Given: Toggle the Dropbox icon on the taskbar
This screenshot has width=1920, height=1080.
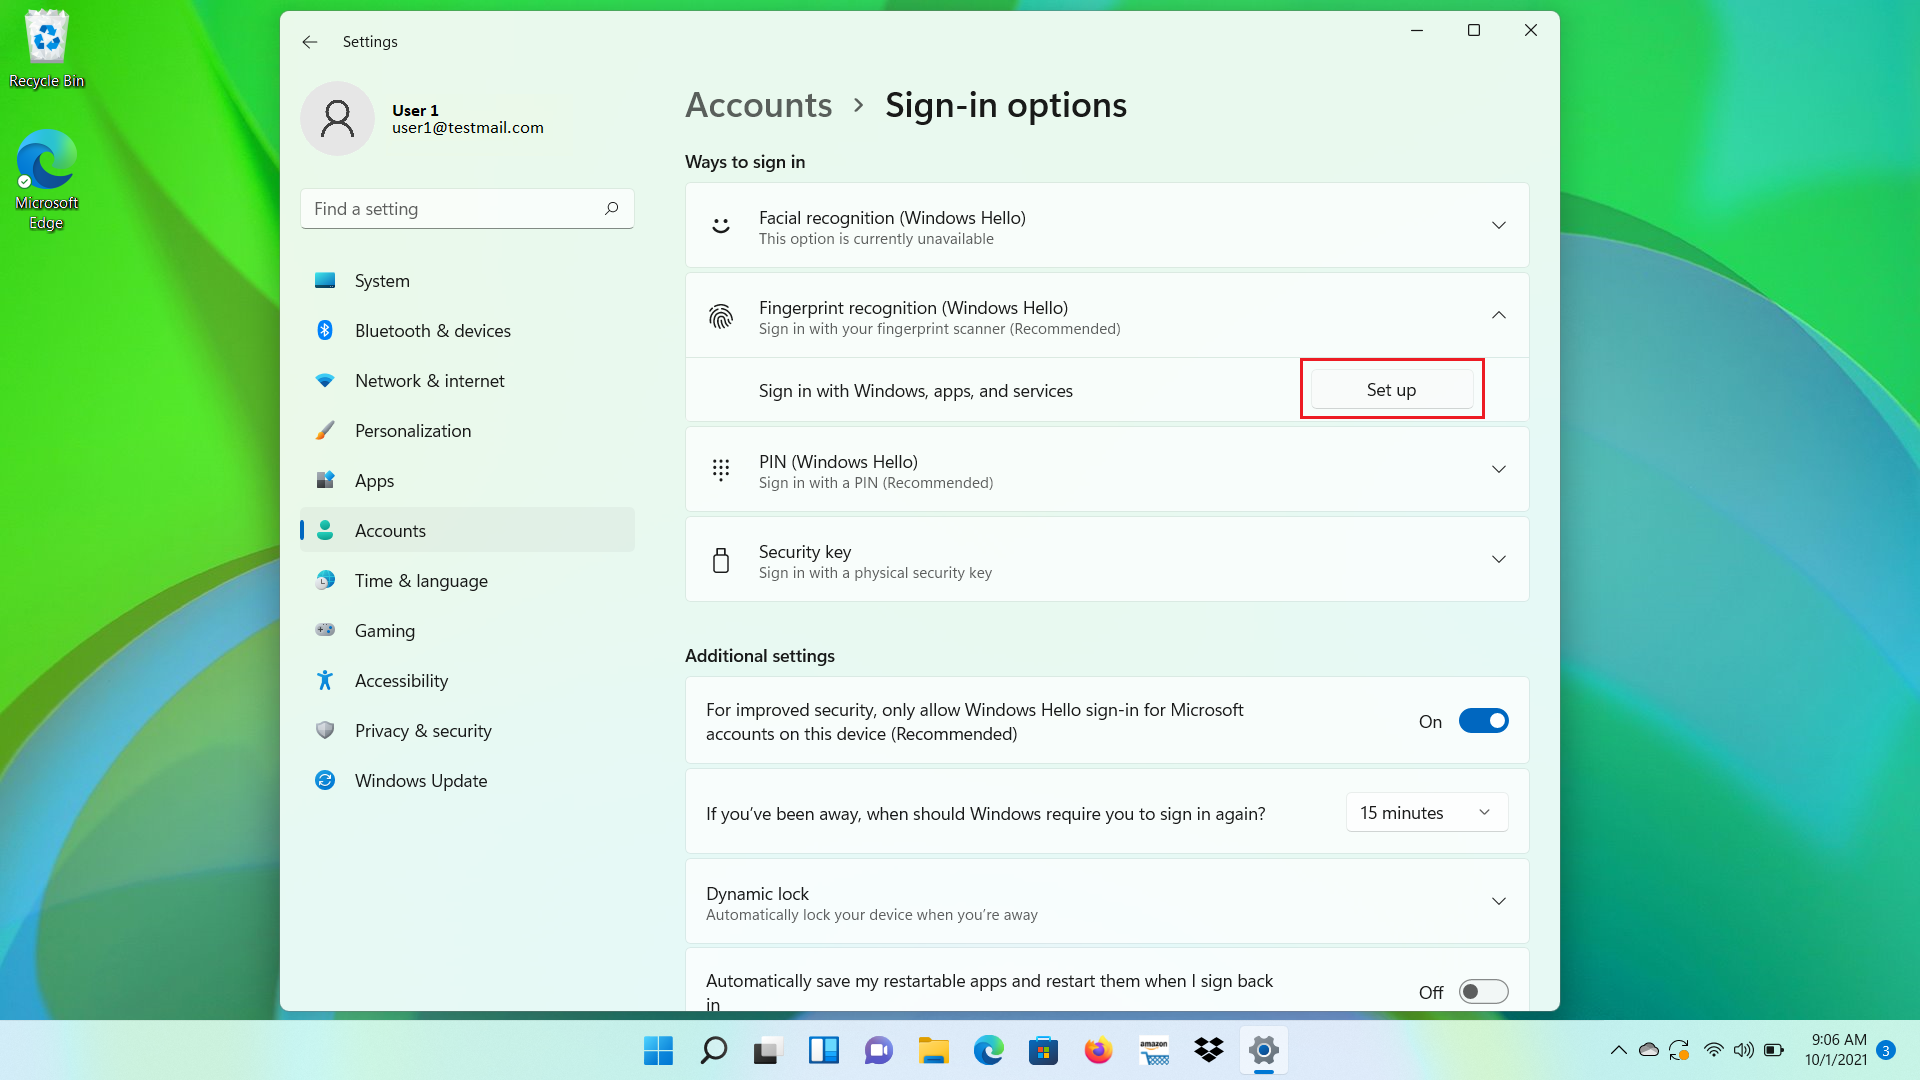Looking at the screenshot, I should tap(1208, 1050).
